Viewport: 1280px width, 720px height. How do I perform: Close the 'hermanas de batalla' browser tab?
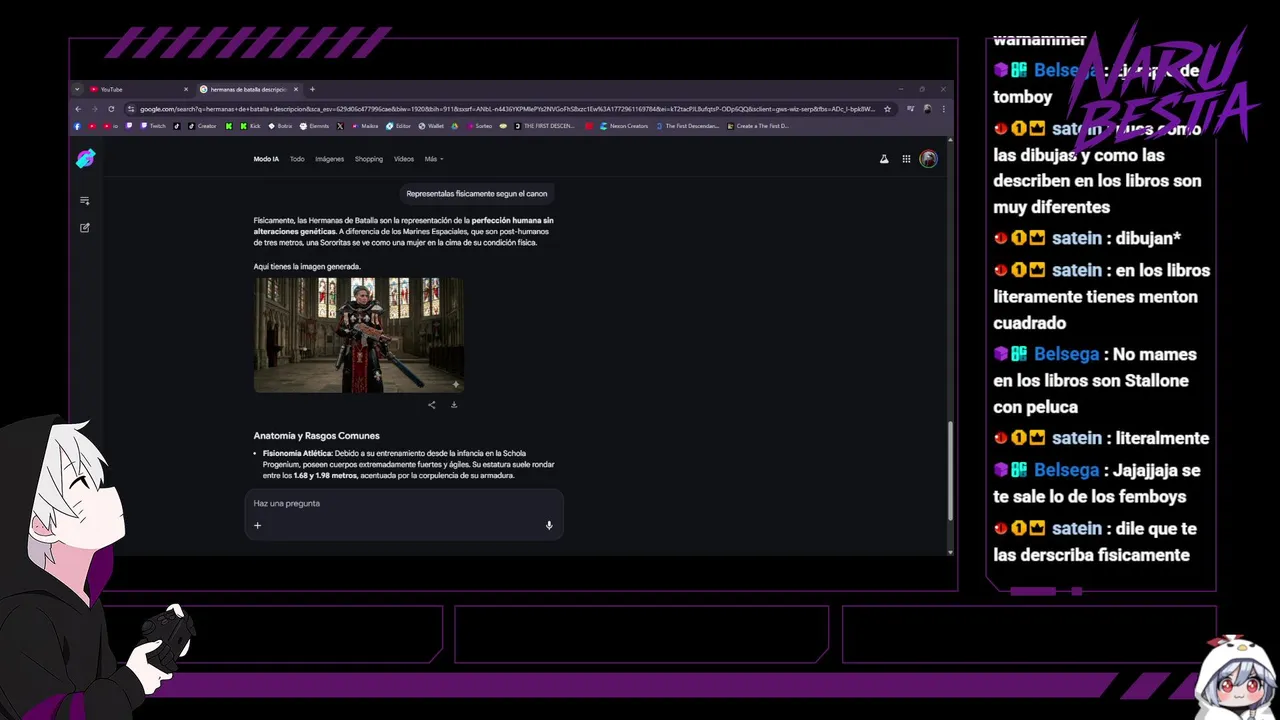point(296,89)
